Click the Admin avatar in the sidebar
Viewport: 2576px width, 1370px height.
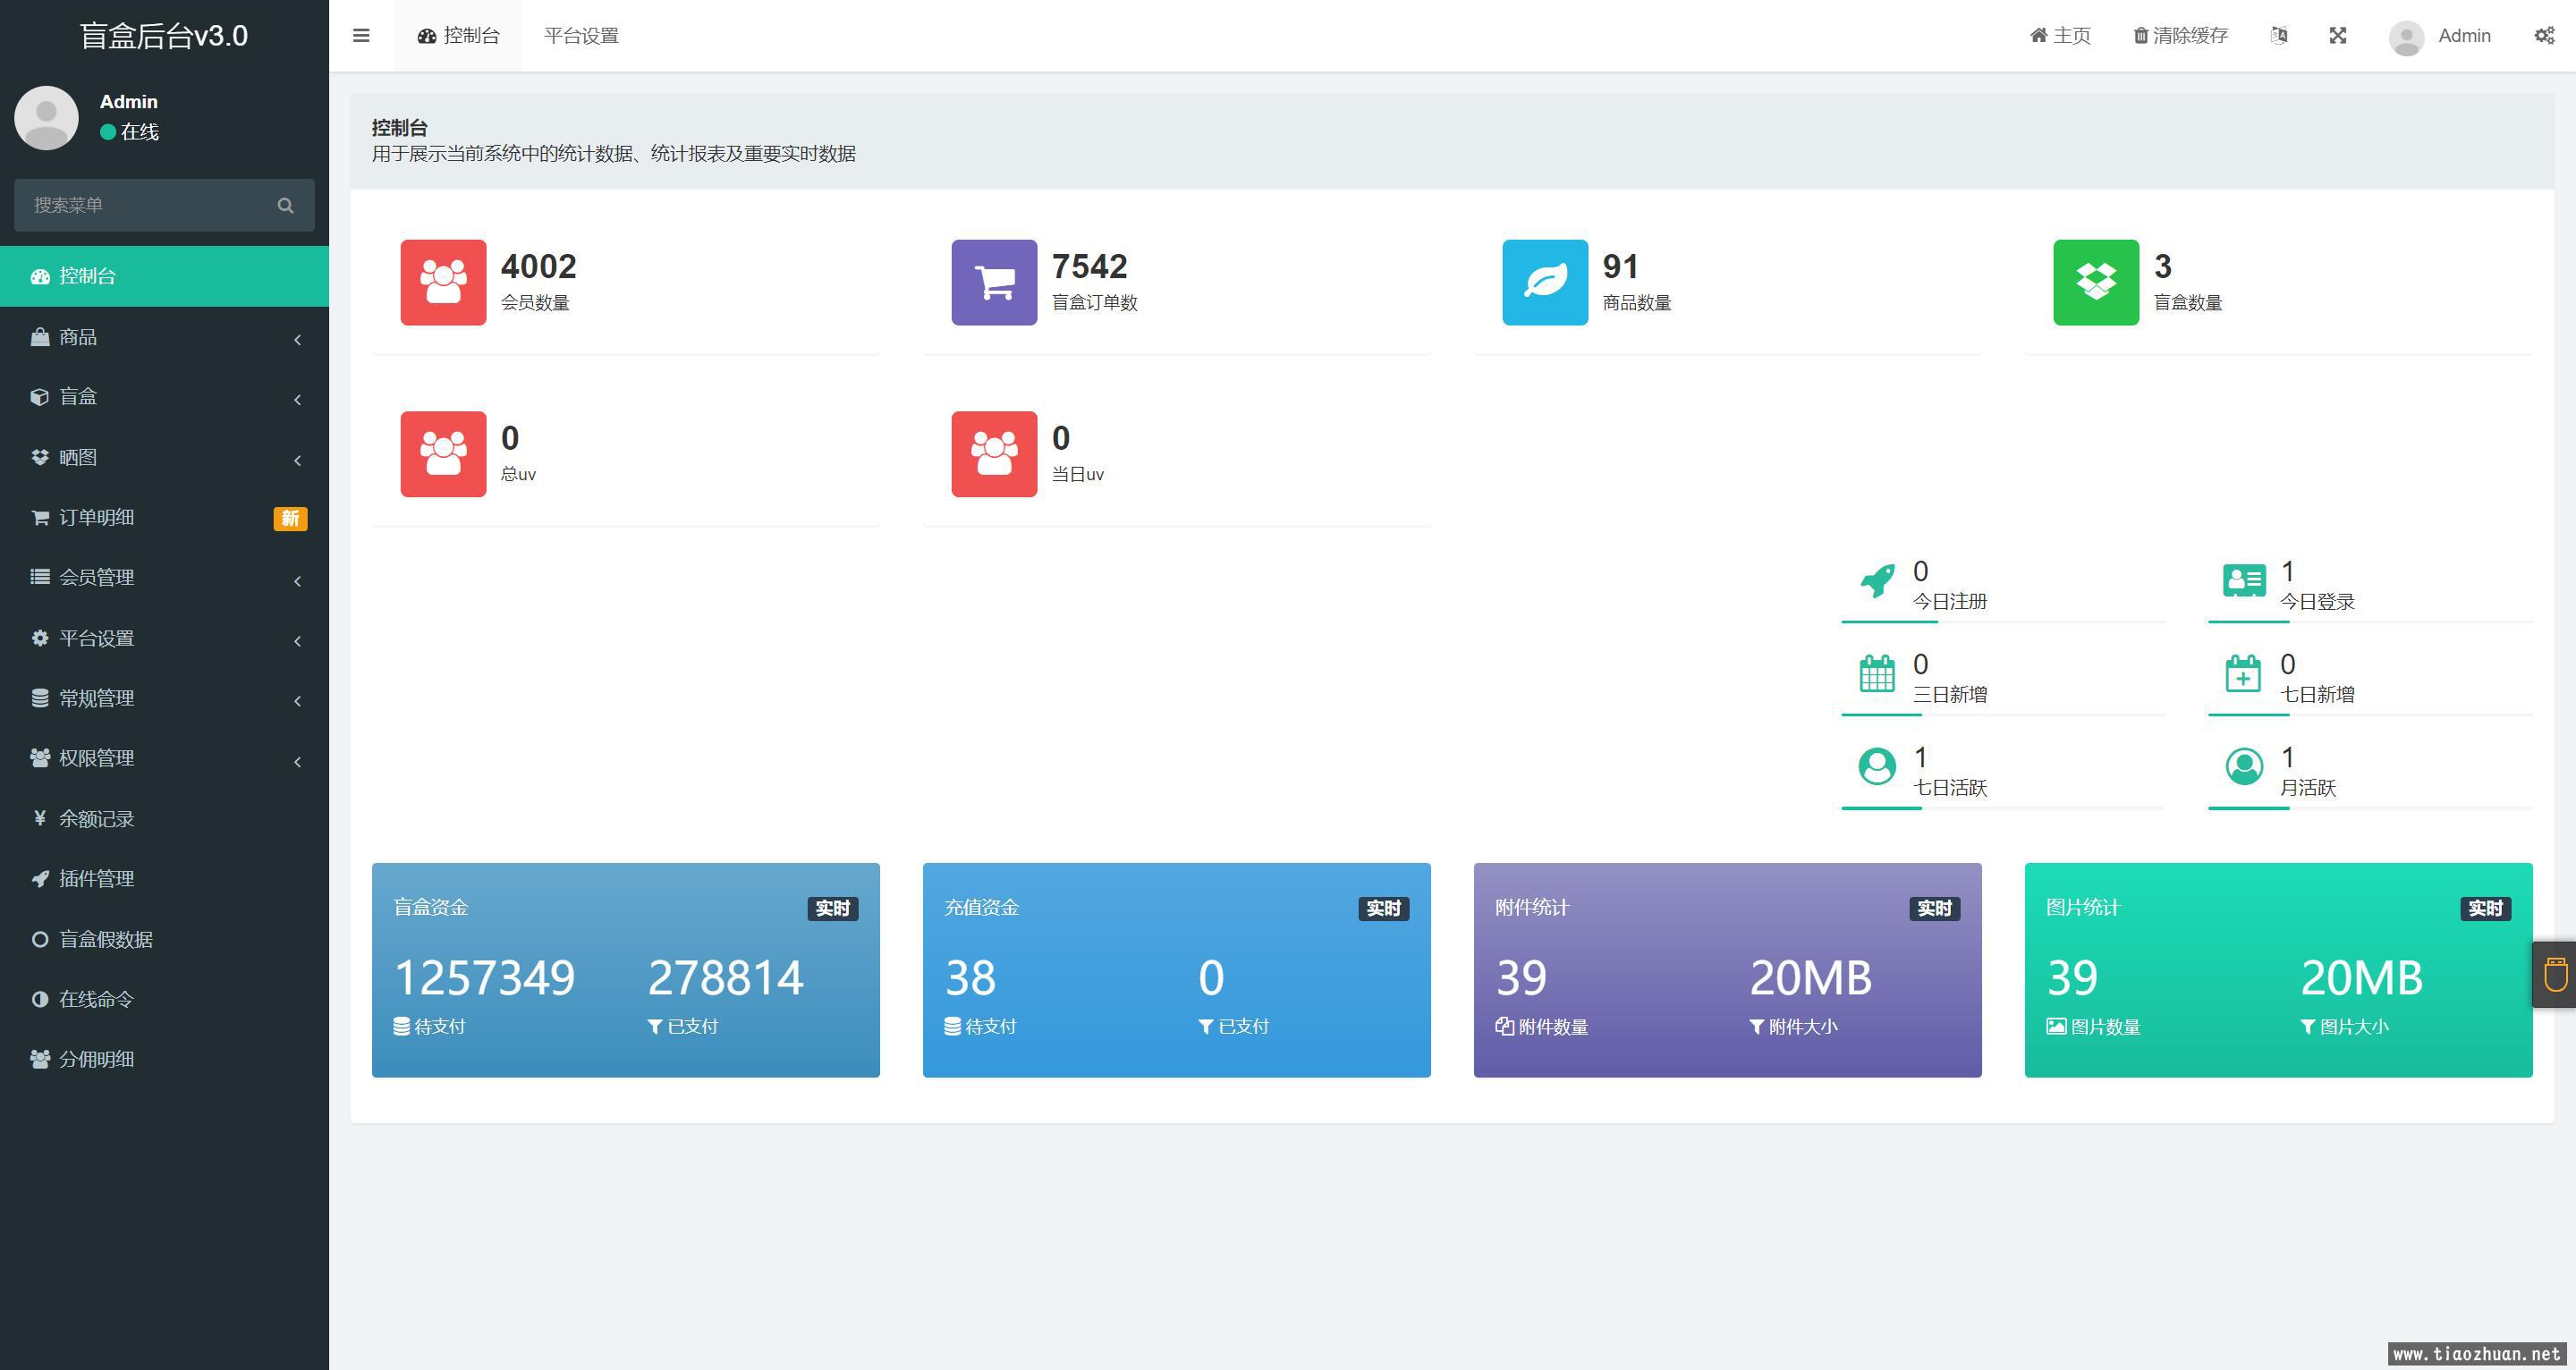pyautogui.click(x=46, y=118)
